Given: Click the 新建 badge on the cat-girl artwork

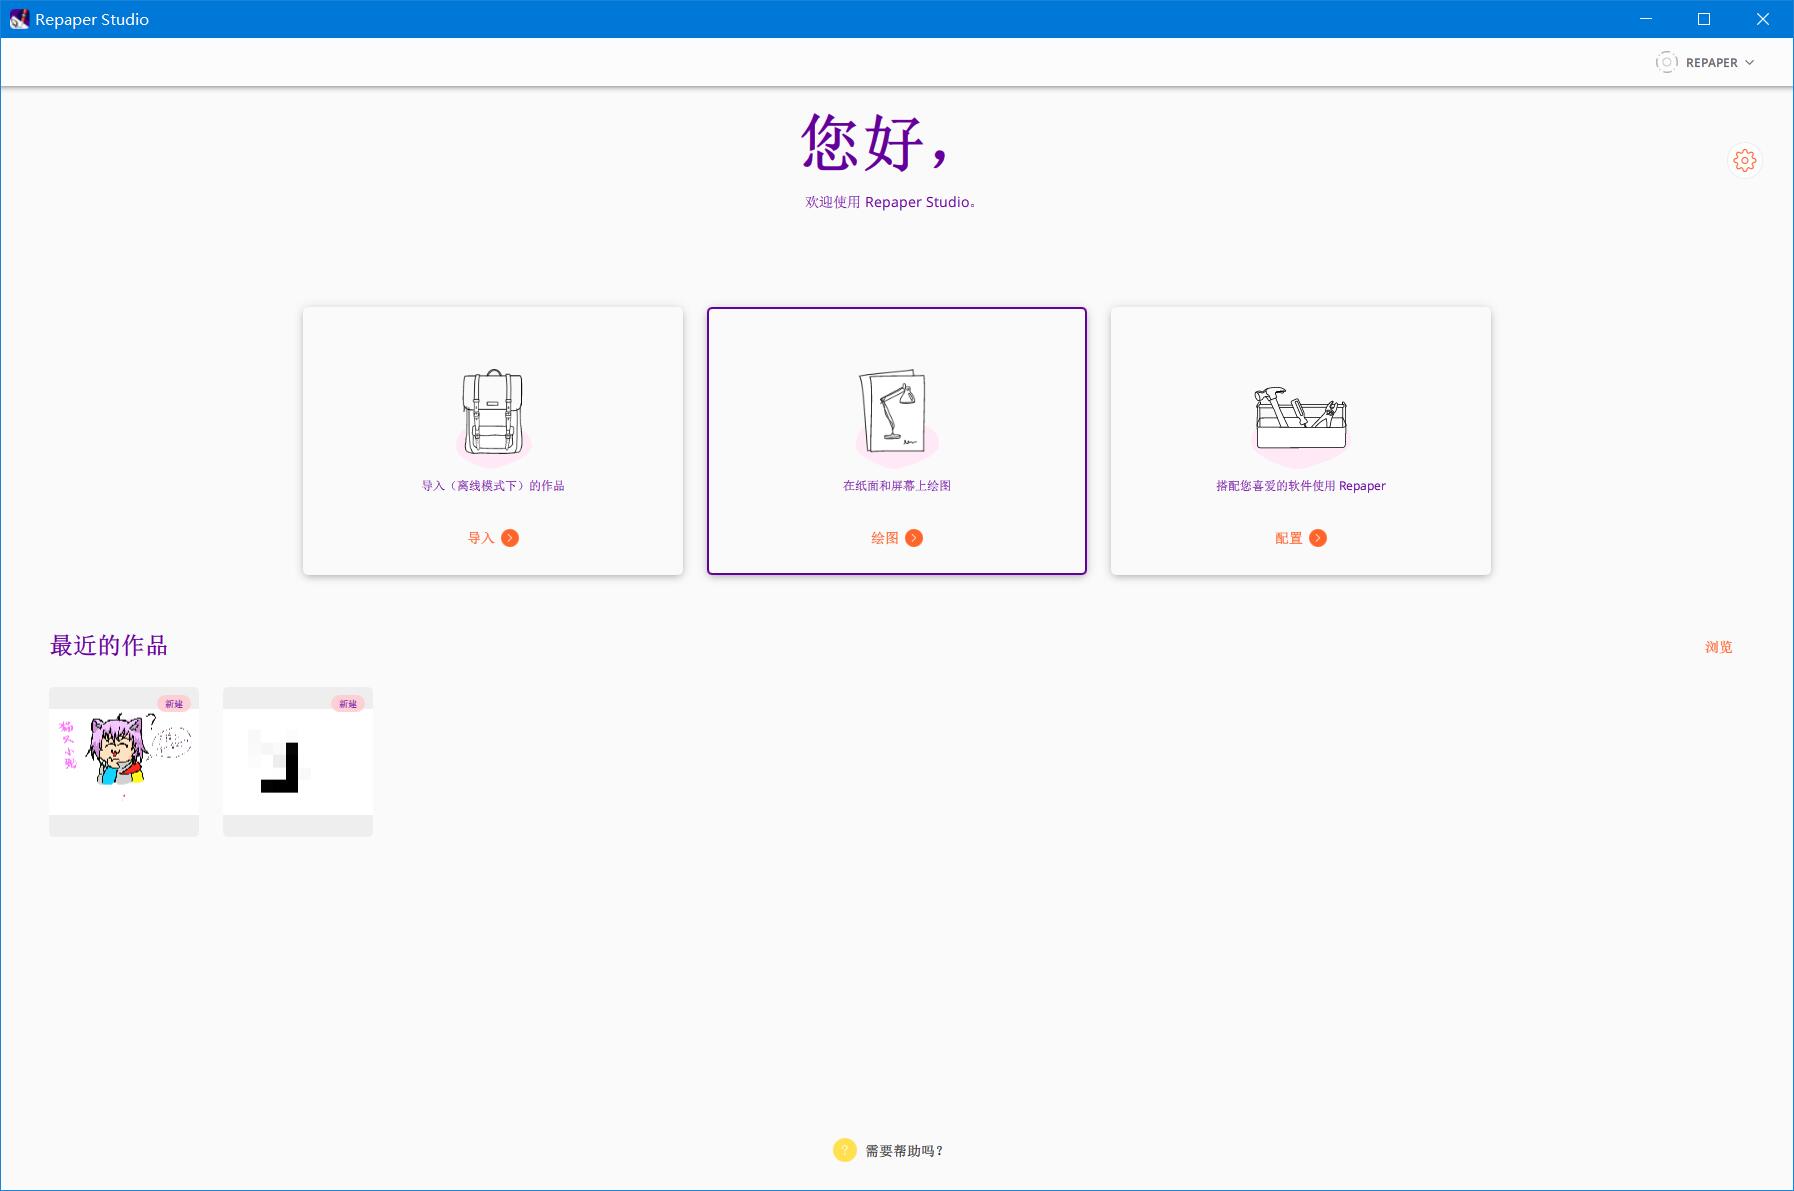Looking at the screenshot, I should 174,704.
